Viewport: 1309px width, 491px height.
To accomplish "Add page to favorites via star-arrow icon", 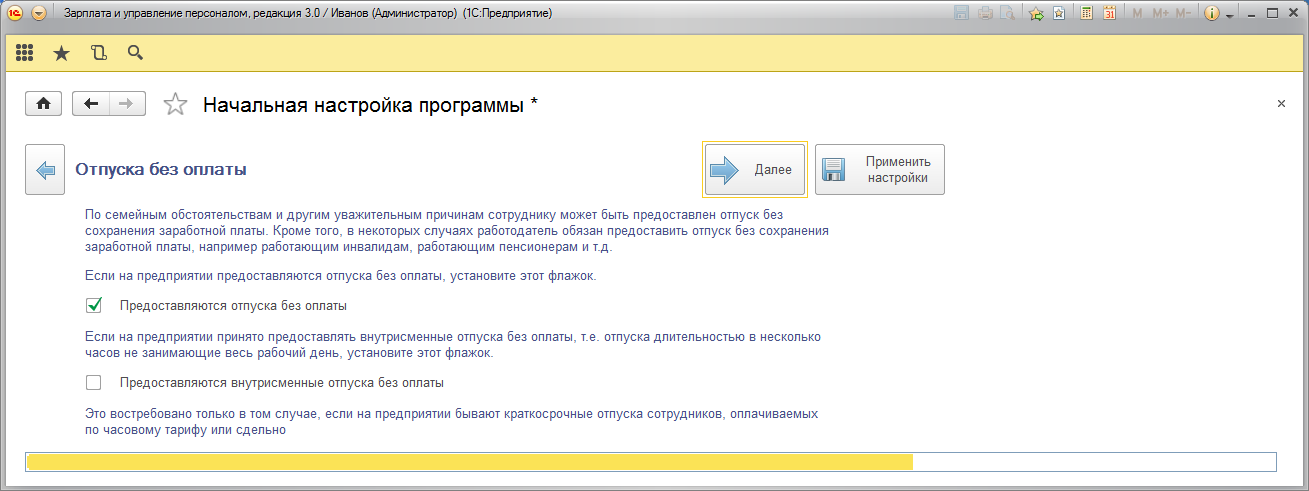I will tap(1037, 14).
